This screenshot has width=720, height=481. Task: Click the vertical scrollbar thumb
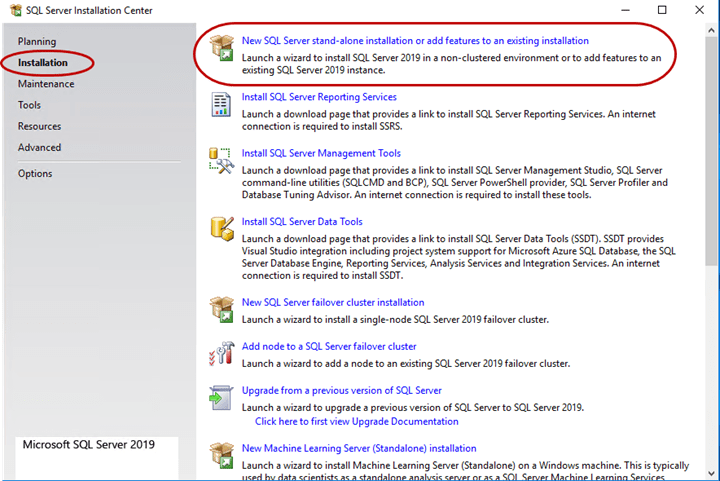click(711, 151)
